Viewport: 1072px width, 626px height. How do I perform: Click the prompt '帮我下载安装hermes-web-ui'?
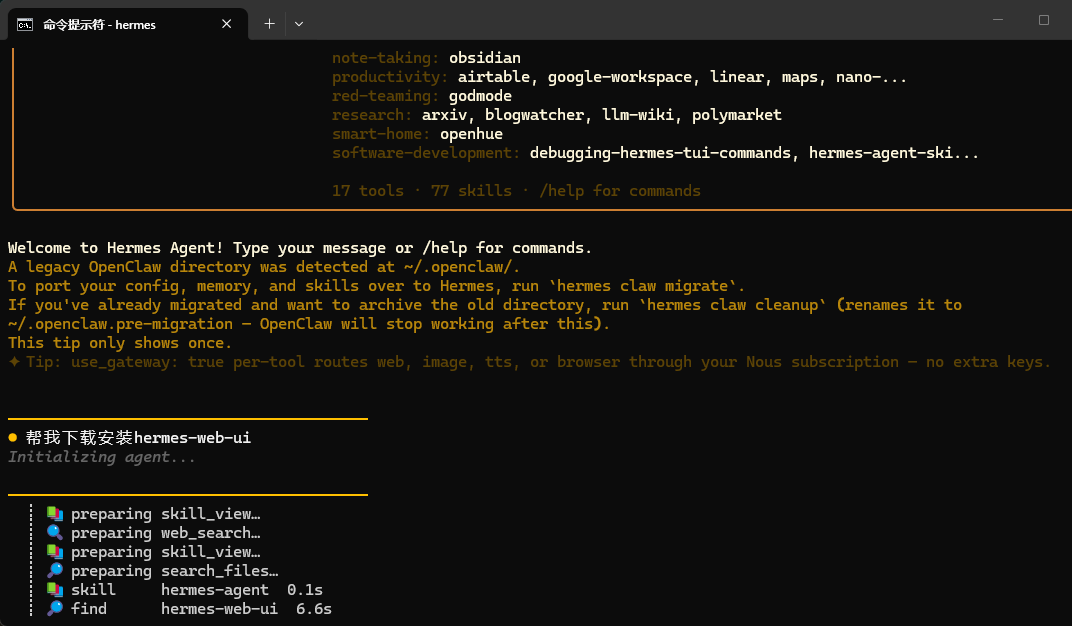[x=138, y=437]
